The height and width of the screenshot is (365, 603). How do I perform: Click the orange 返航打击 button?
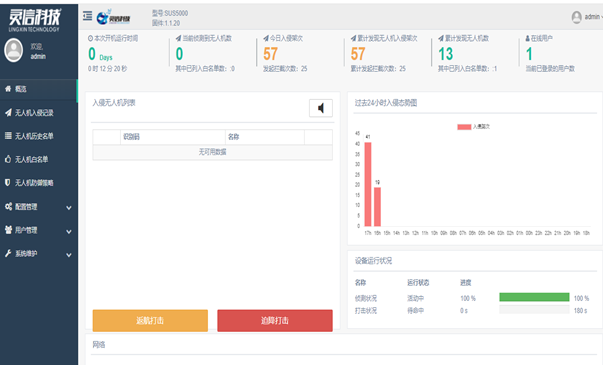click(x=150, y=320)
